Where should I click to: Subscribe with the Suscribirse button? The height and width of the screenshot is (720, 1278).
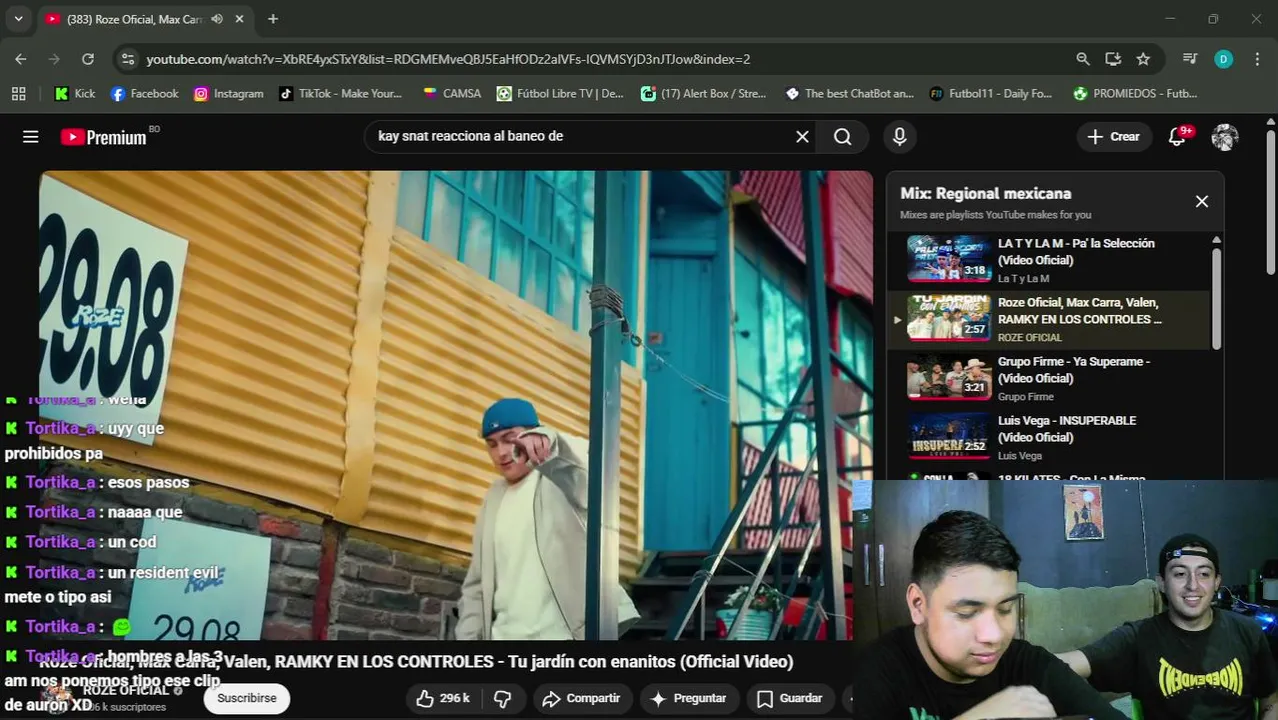tap(247, 698)
